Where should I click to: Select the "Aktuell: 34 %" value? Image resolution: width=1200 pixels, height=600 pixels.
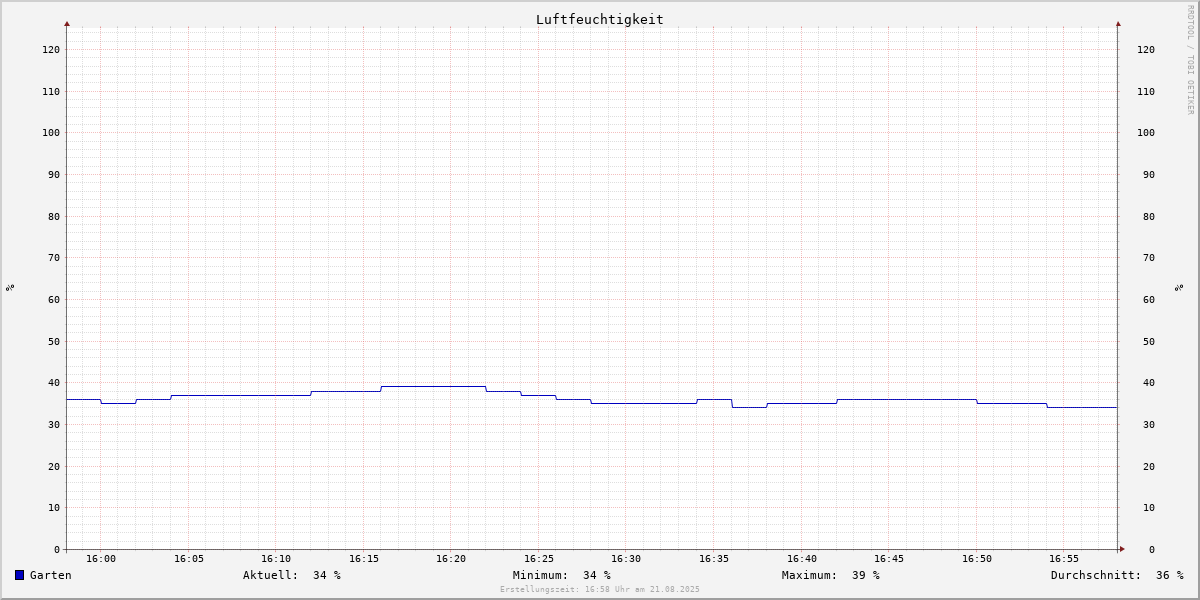coord(292,575)
